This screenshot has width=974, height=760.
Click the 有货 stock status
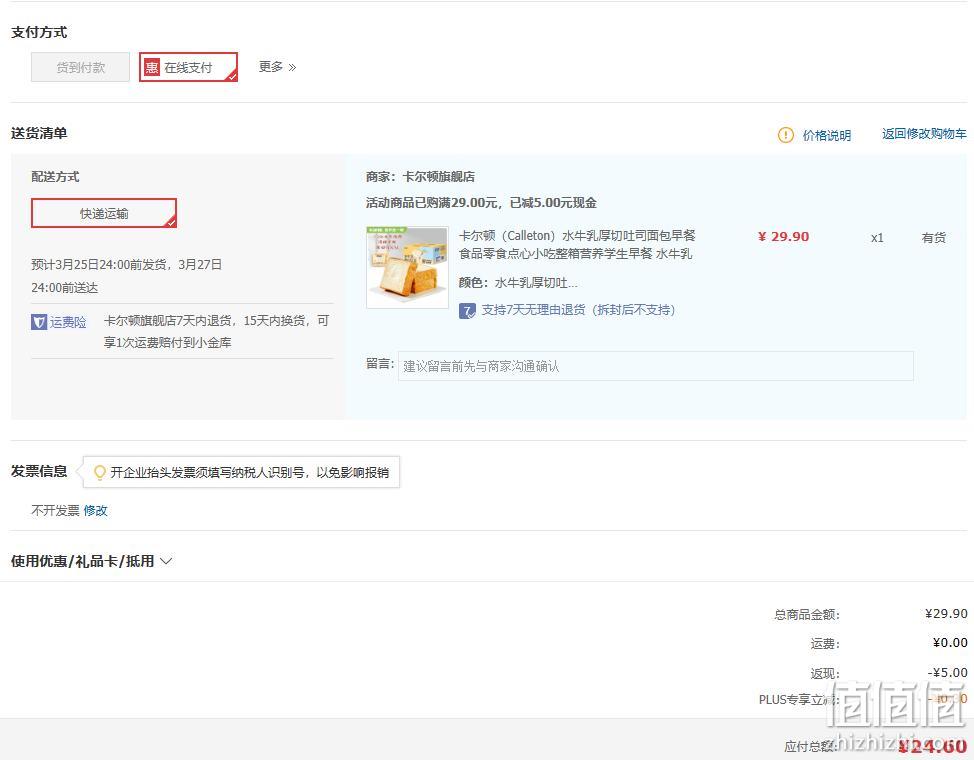pyautogui.click(x=934, y=237)
